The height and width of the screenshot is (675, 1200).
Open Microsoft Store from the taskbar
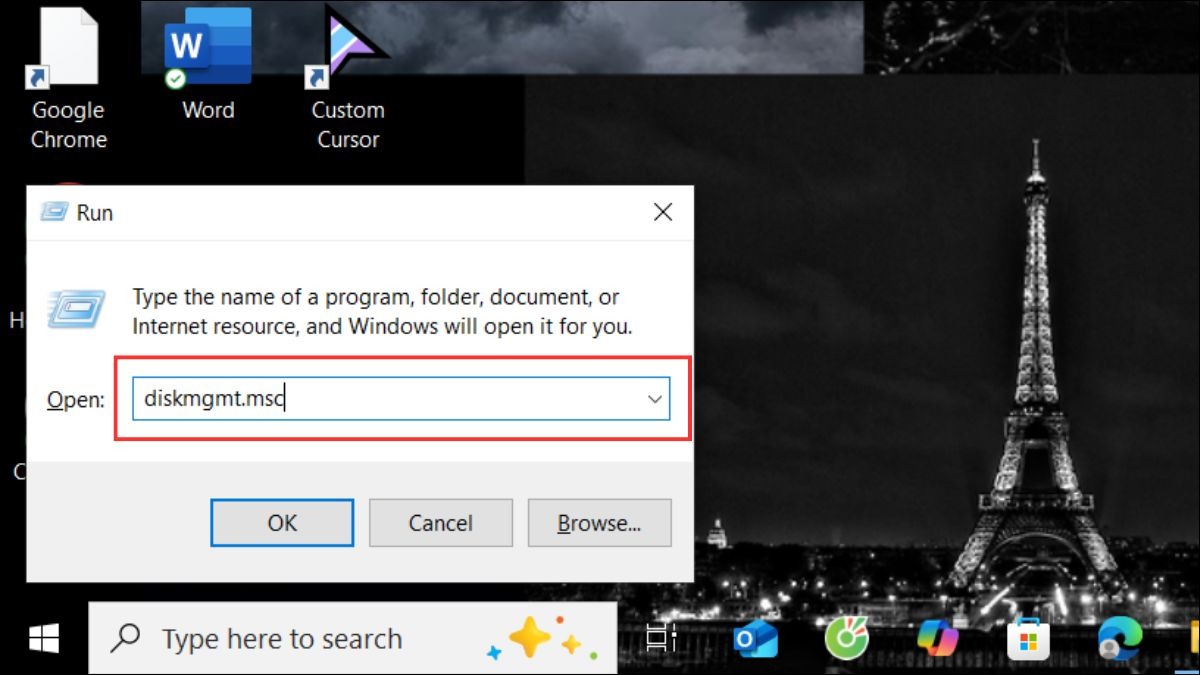pyautogui.click(x=1029, y=639)
